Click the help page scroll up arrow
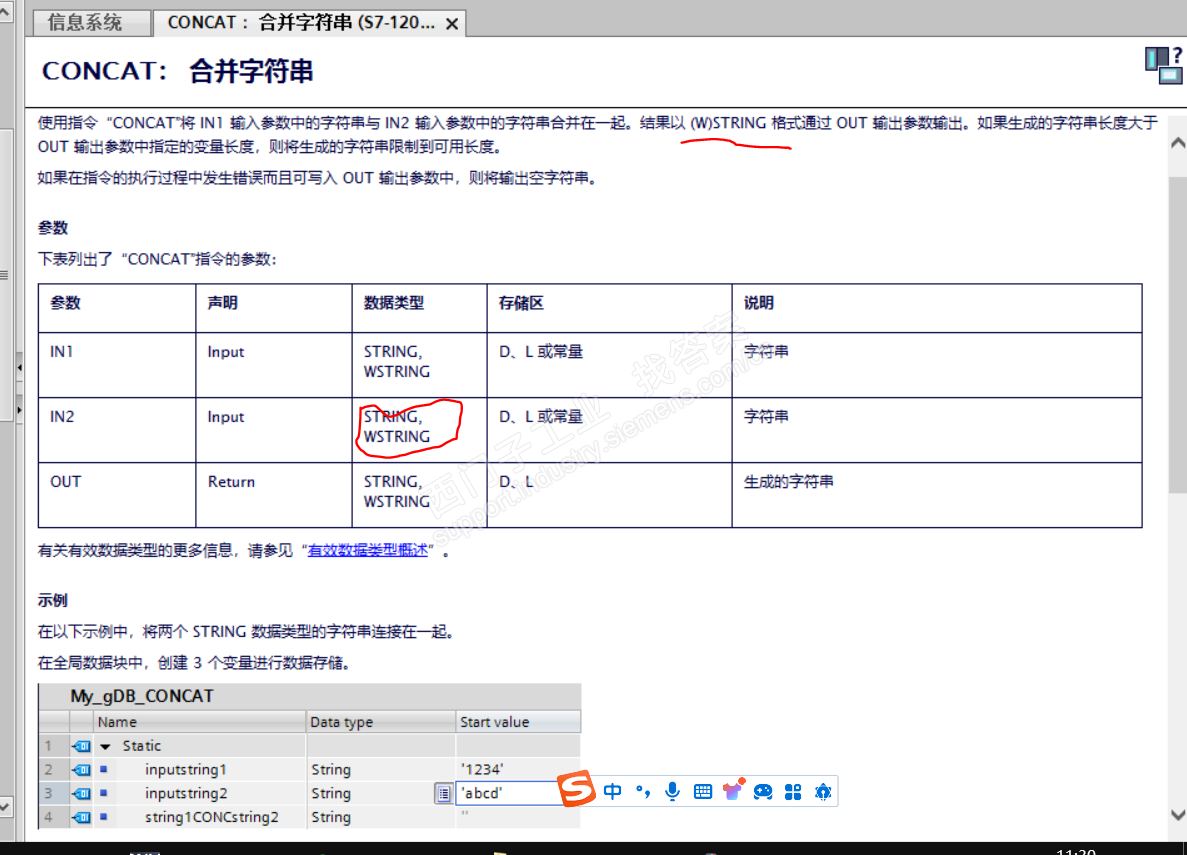 coord(1177,143)
